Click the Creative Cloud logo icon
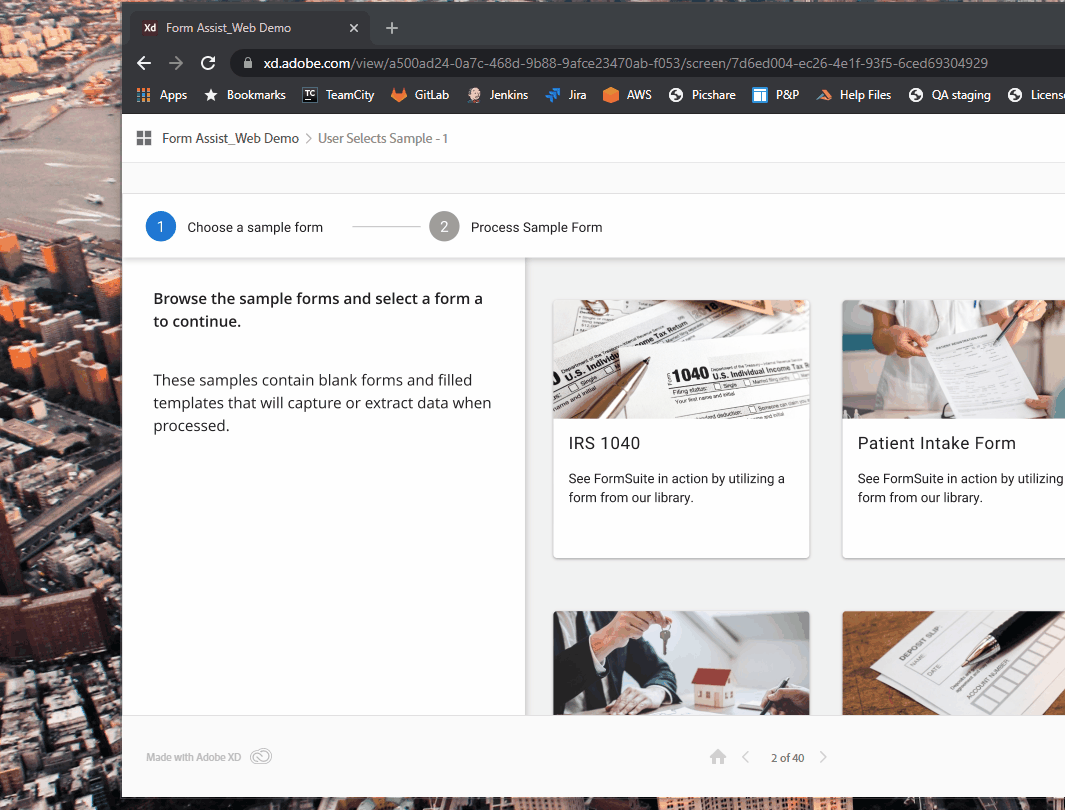This screenshot has width=1065, height=810. tap(261, 756)
